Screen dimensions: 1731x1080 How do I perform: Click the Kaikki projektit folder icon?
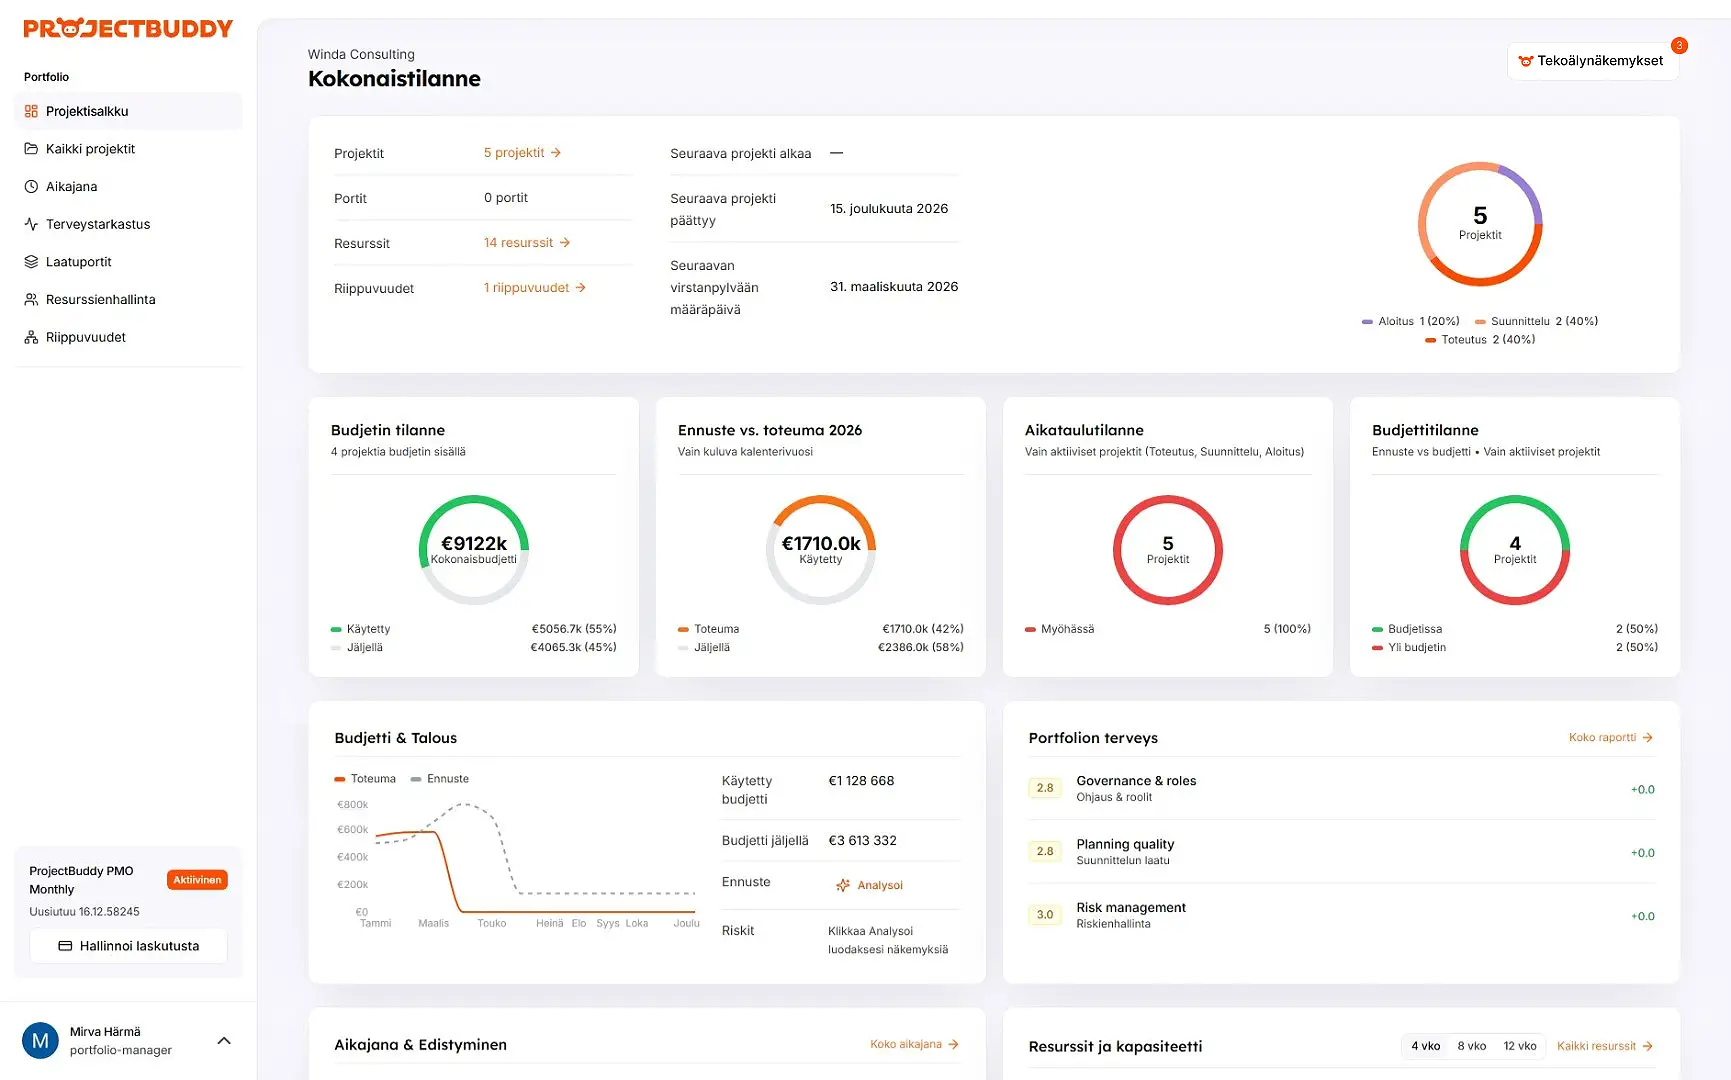click(x=31, y=149)
